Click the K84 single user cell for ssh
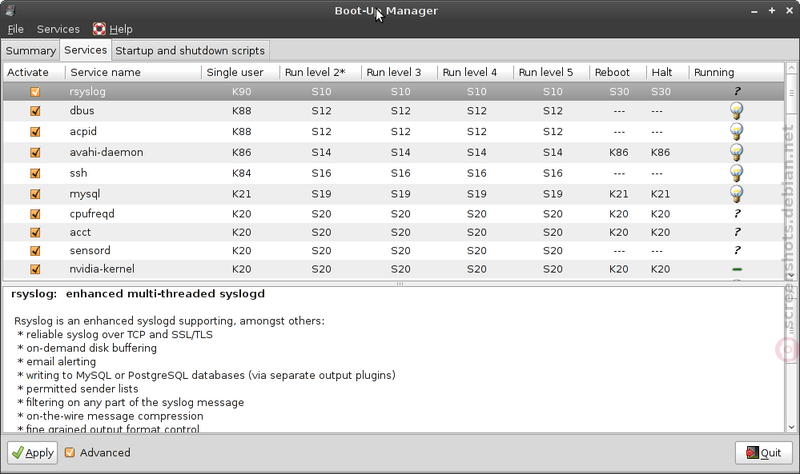The height and width of the screenshot is (474, 800). click(x=241, y=173)
